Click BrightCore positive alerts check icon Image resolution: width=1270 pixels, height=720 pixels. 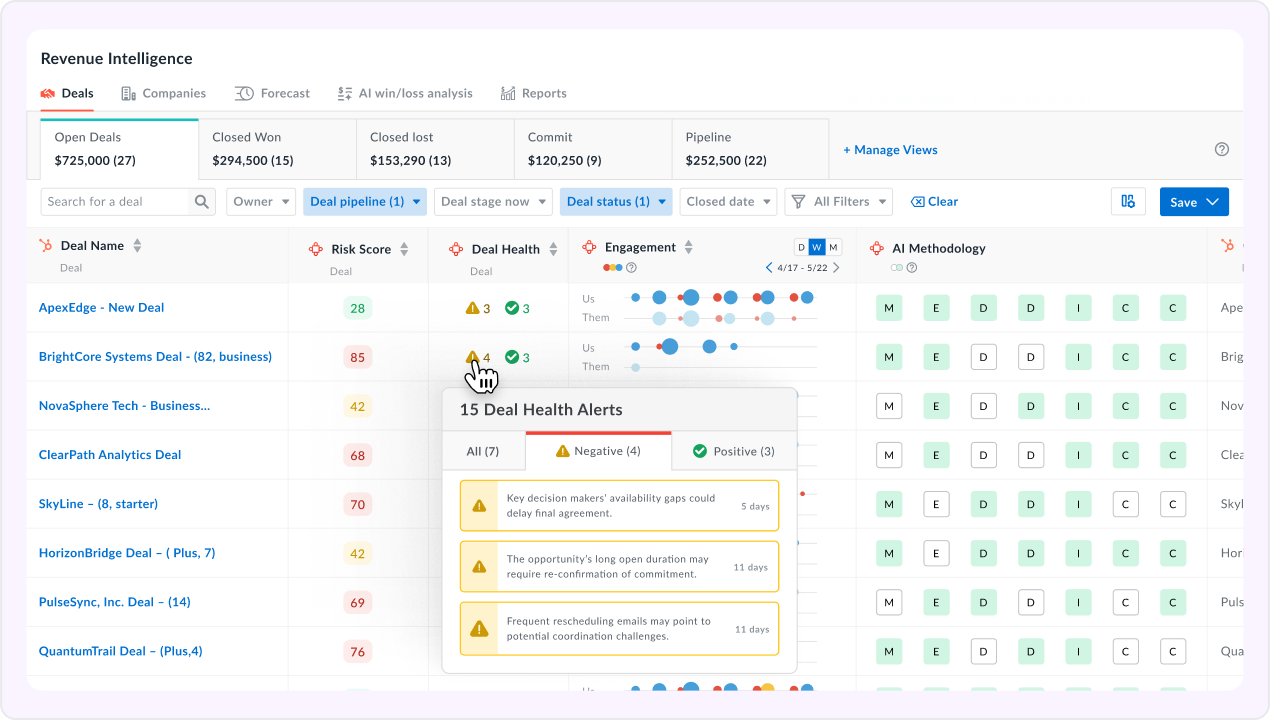tap(512, 357)
